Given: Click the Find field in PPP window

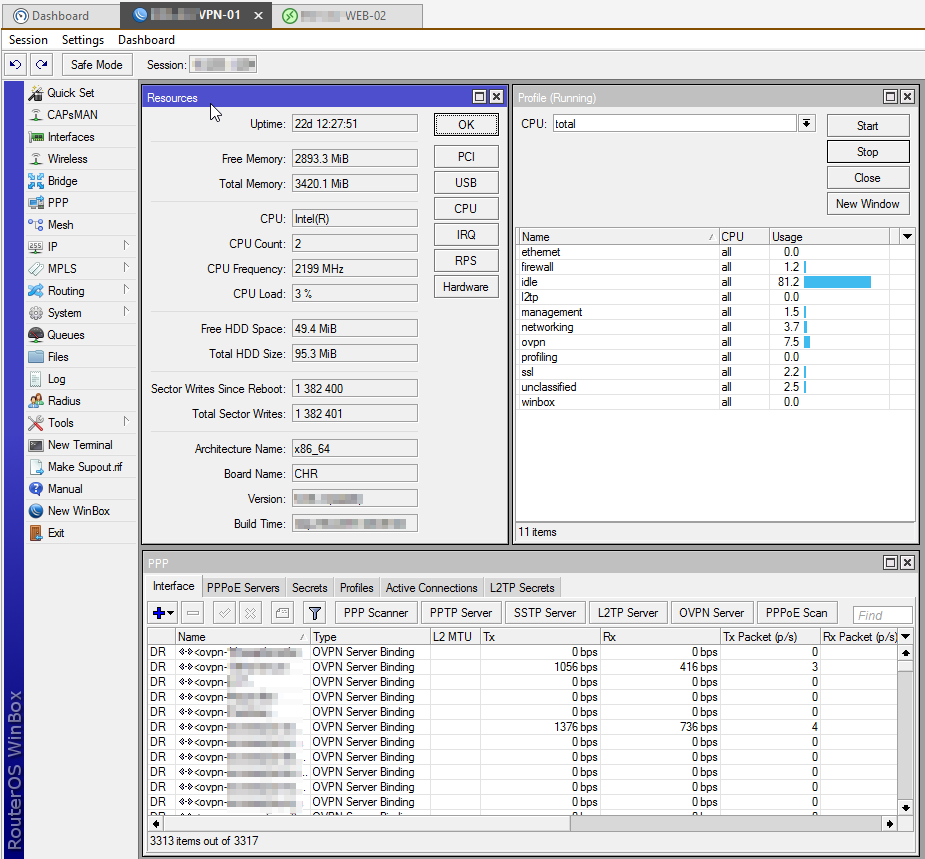Looking at the screenshot, I should click(883, 615).
